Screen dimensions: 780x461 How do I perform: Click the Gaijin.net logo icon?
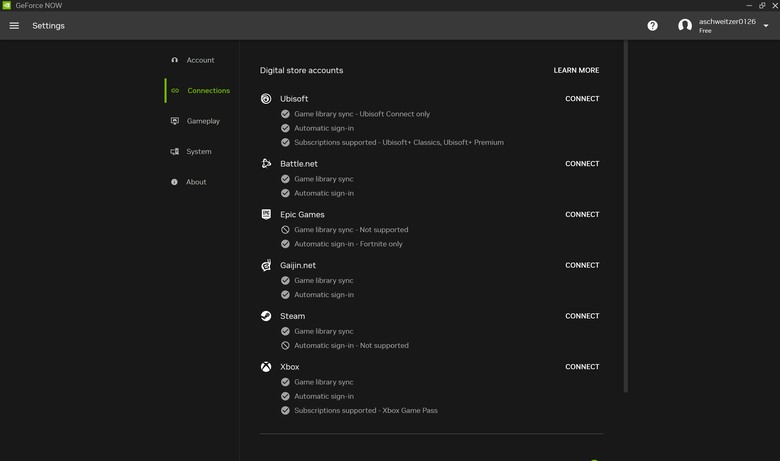click(266, 265)
